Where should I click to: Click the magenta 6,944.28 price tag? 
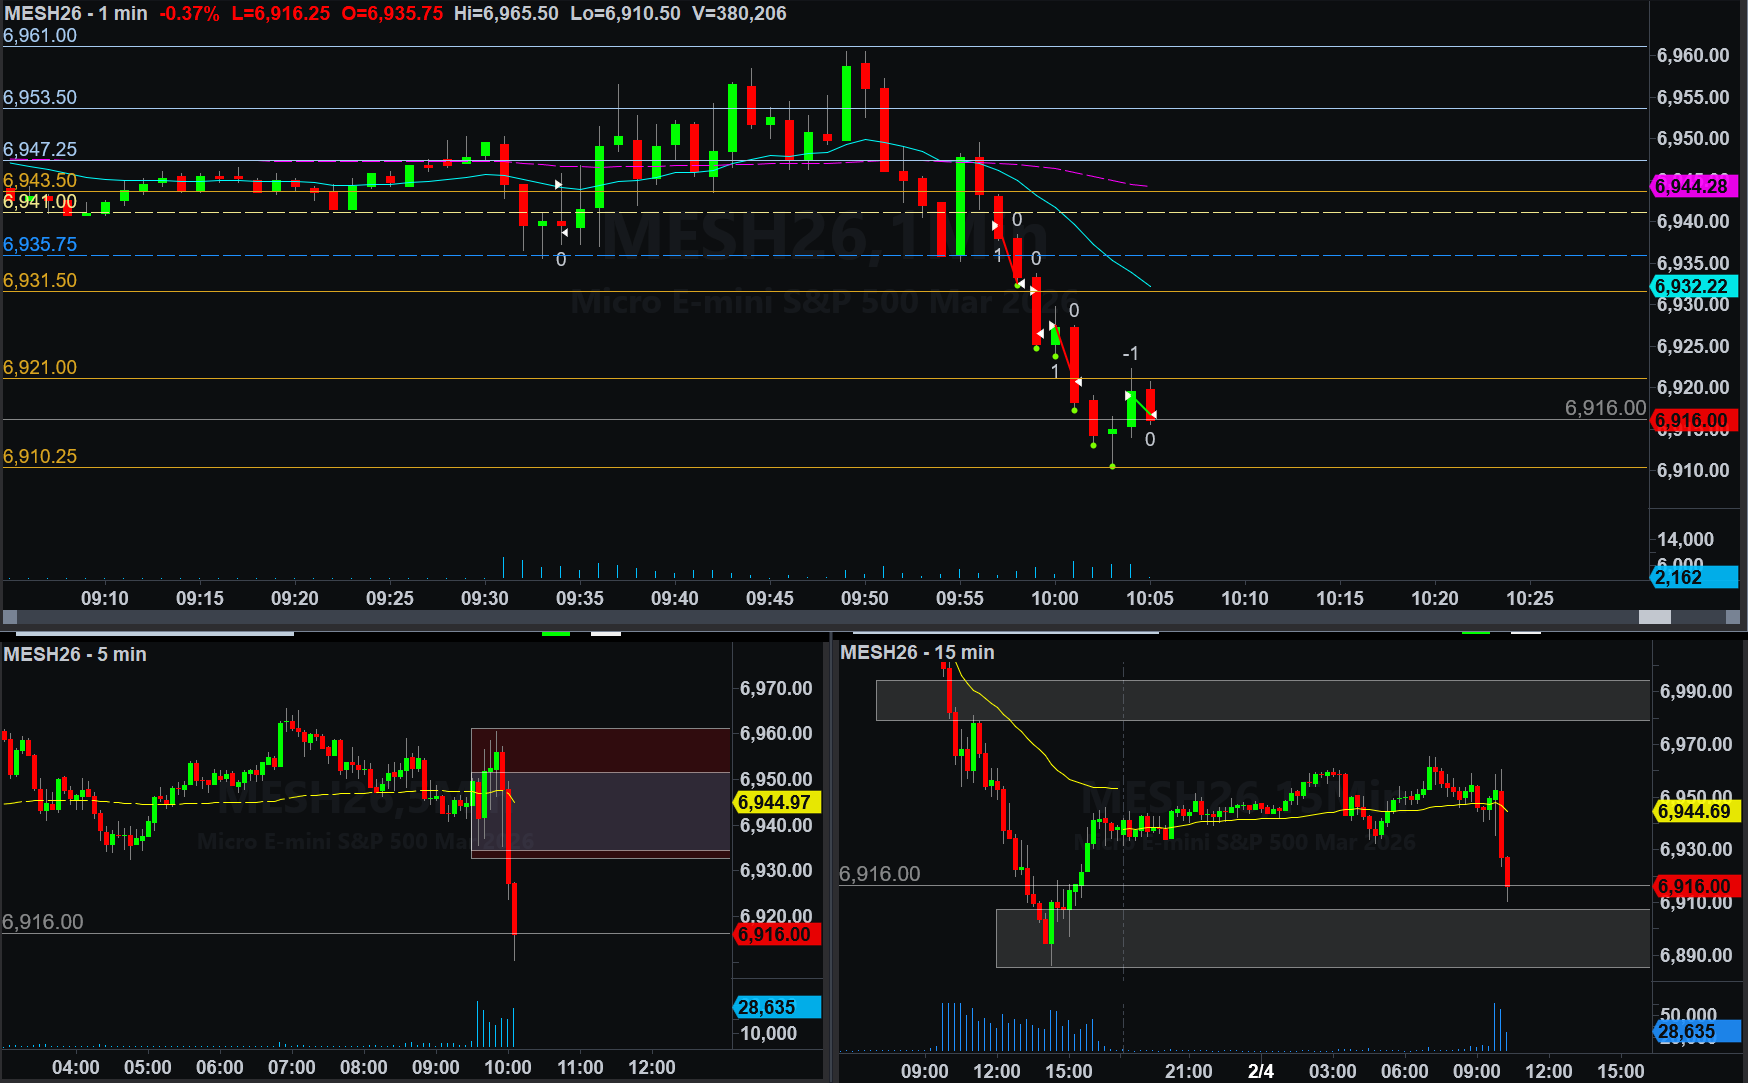1693,186
